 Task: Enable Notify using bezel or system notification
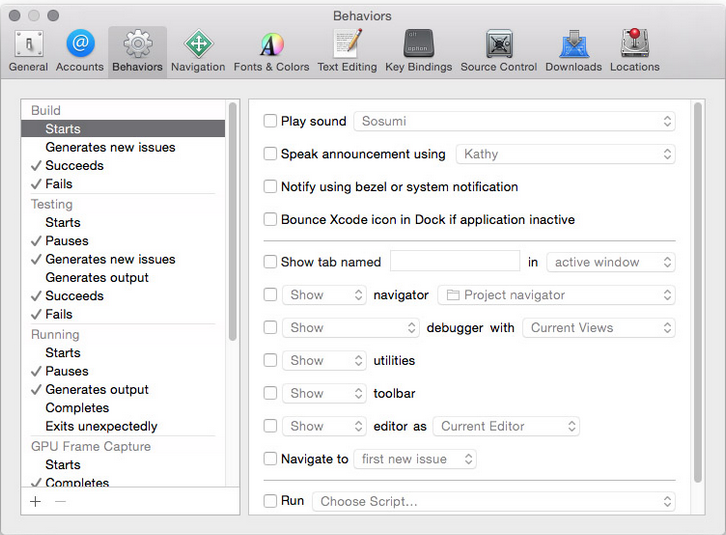(270, 187)
